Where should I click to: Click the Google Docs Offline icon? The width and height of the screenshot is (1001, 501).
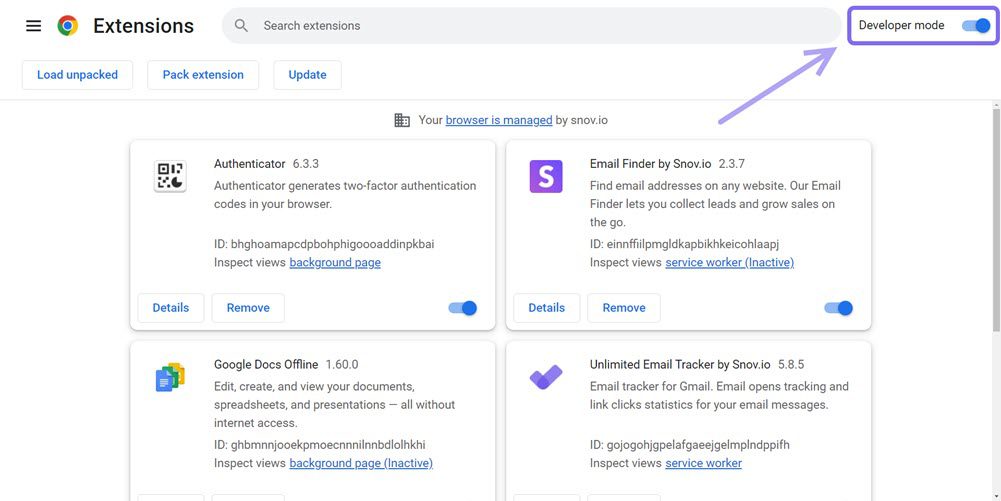pos(170,377)
